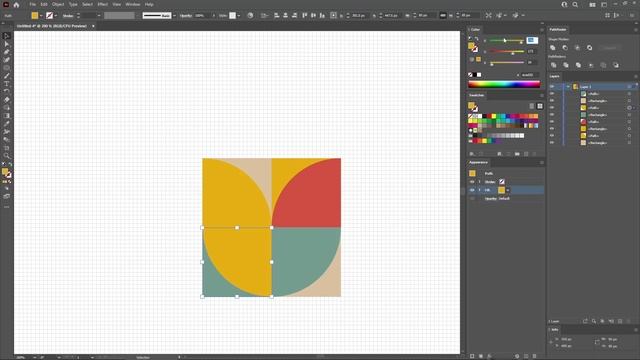Click Stroke label in Appearance panel

pos(490,182)
